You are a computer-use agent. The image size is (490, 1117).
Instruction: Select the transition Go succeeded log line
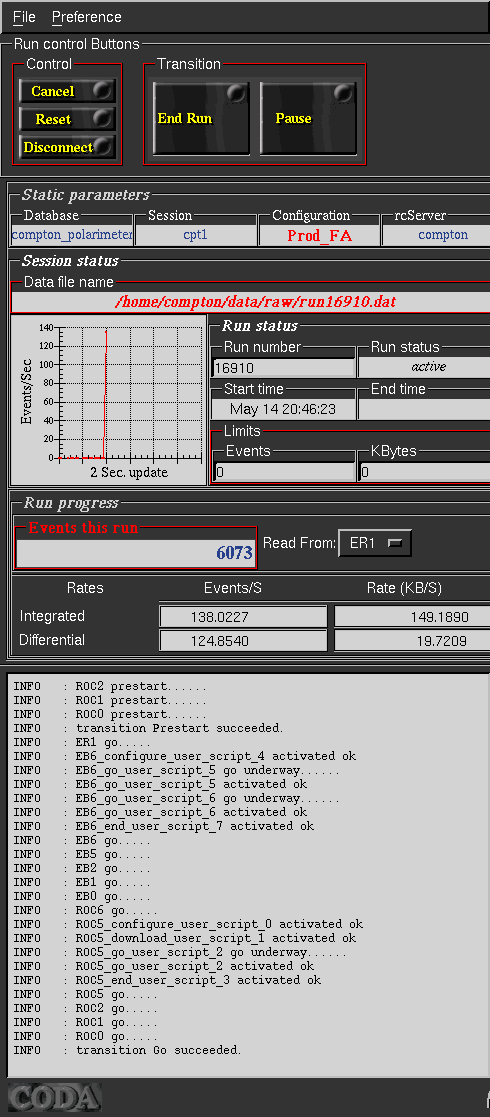(x=127, y=1050)
